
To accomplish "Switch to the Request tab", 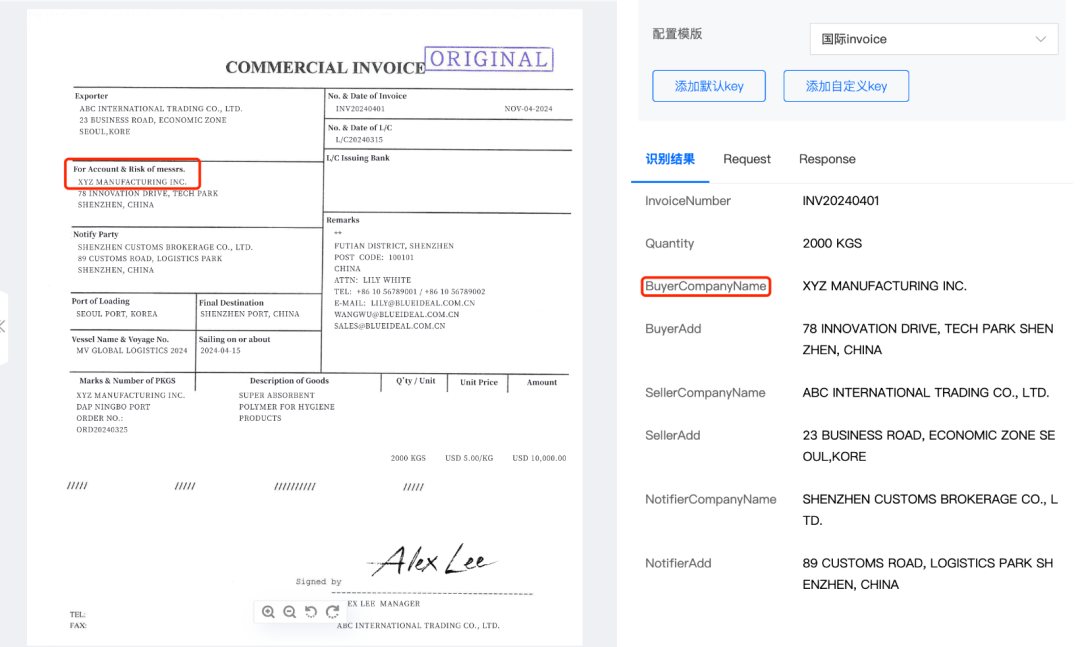I will tap(747, 159).
